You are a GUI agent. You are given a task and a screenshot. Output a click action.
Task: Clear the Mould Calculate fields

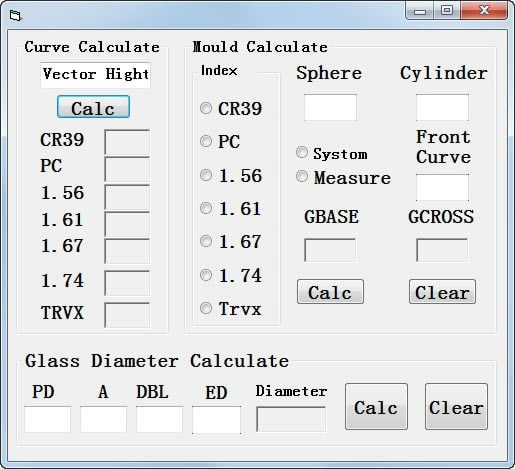[x=442, y=292]
